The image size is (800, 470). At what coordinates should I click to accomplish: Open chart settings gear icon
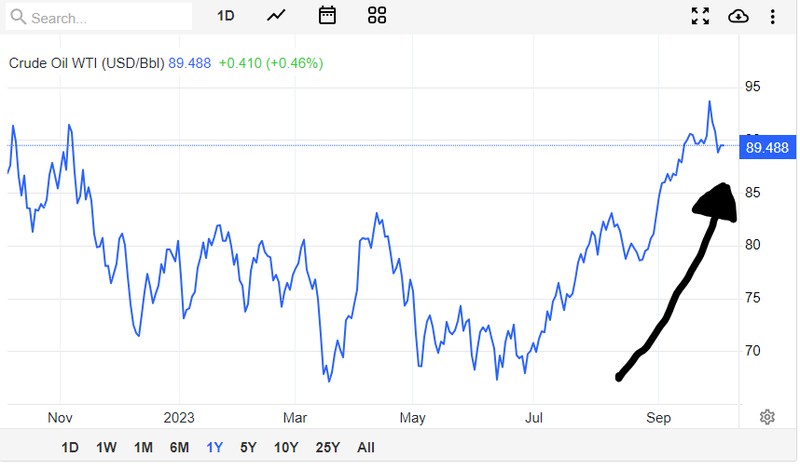[767, 418]
